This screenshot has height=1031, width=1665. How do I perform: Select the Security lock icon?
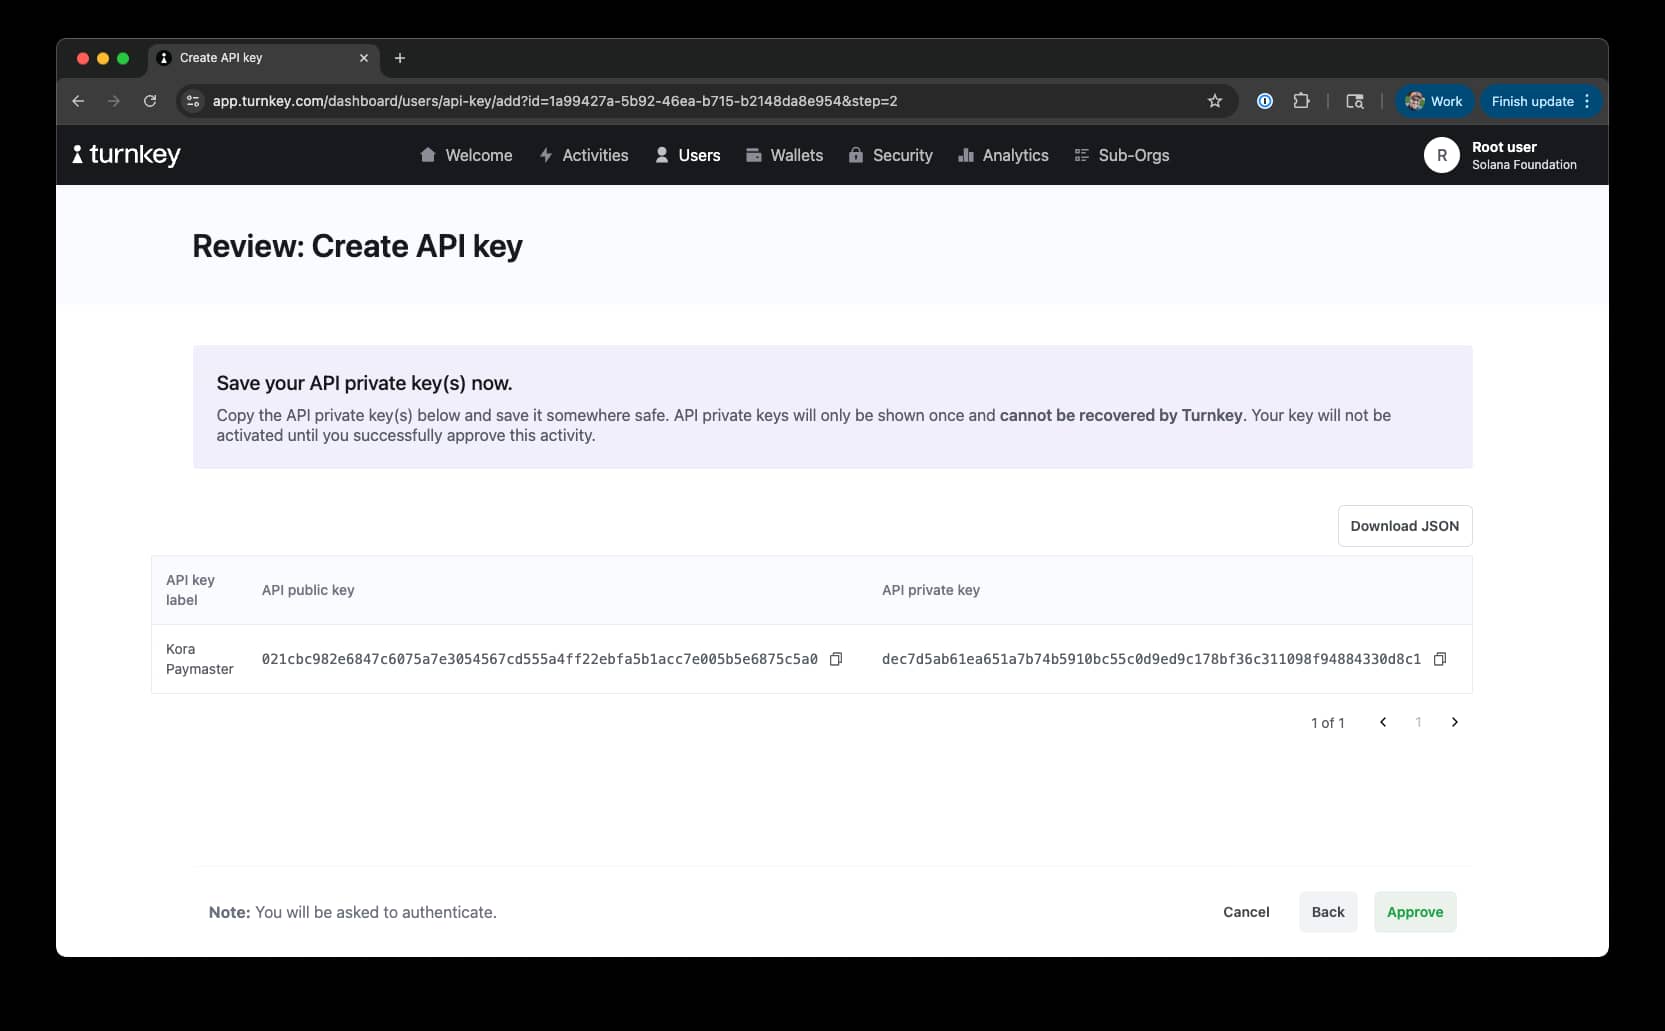[x=856, y=155]
